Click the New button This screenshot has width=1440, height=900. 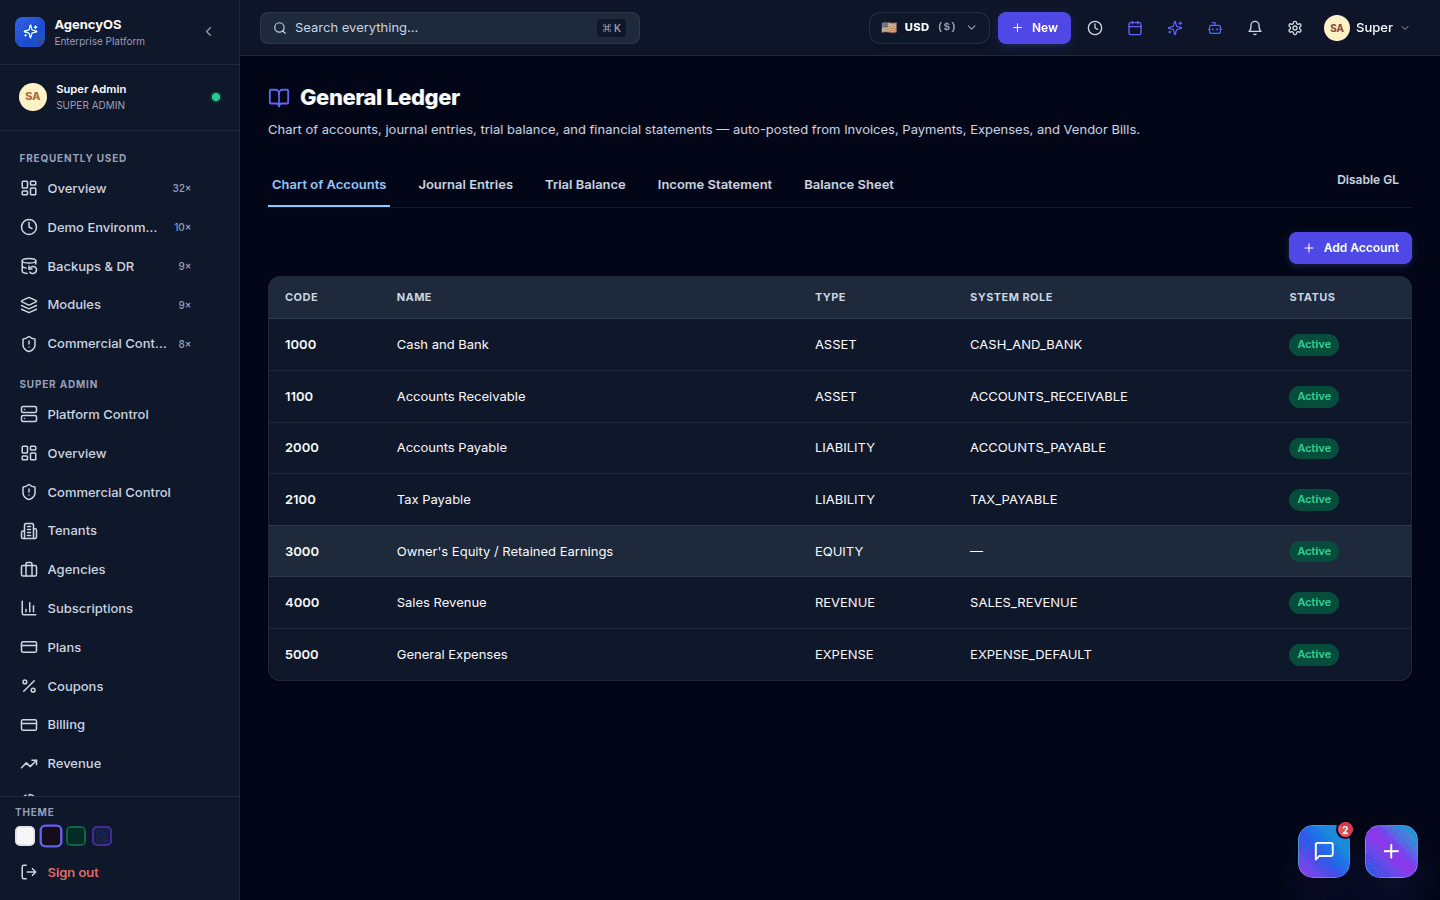1034,28
